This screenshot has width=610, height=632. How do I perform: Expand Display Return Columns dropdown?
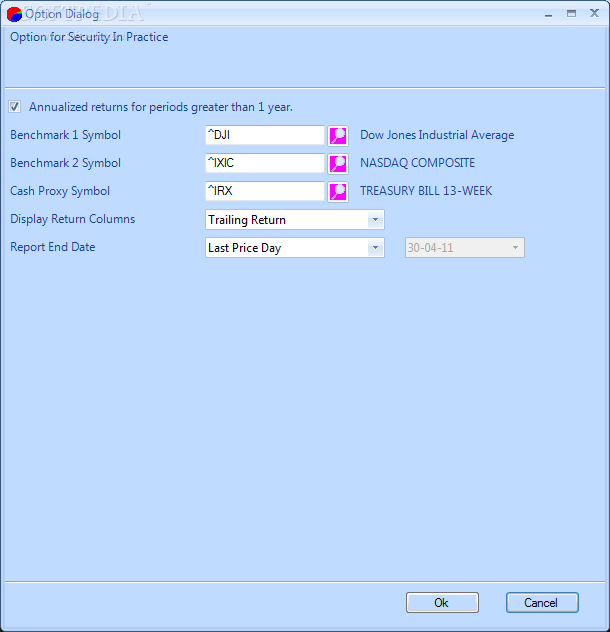coord(375,220)
